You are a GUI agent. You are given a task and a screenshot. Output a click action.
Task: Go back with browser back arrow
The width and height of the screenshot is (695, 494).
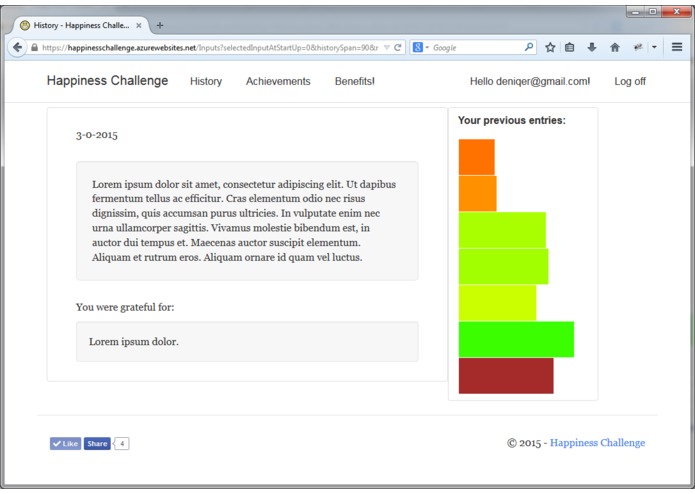[x=17, y=47]
